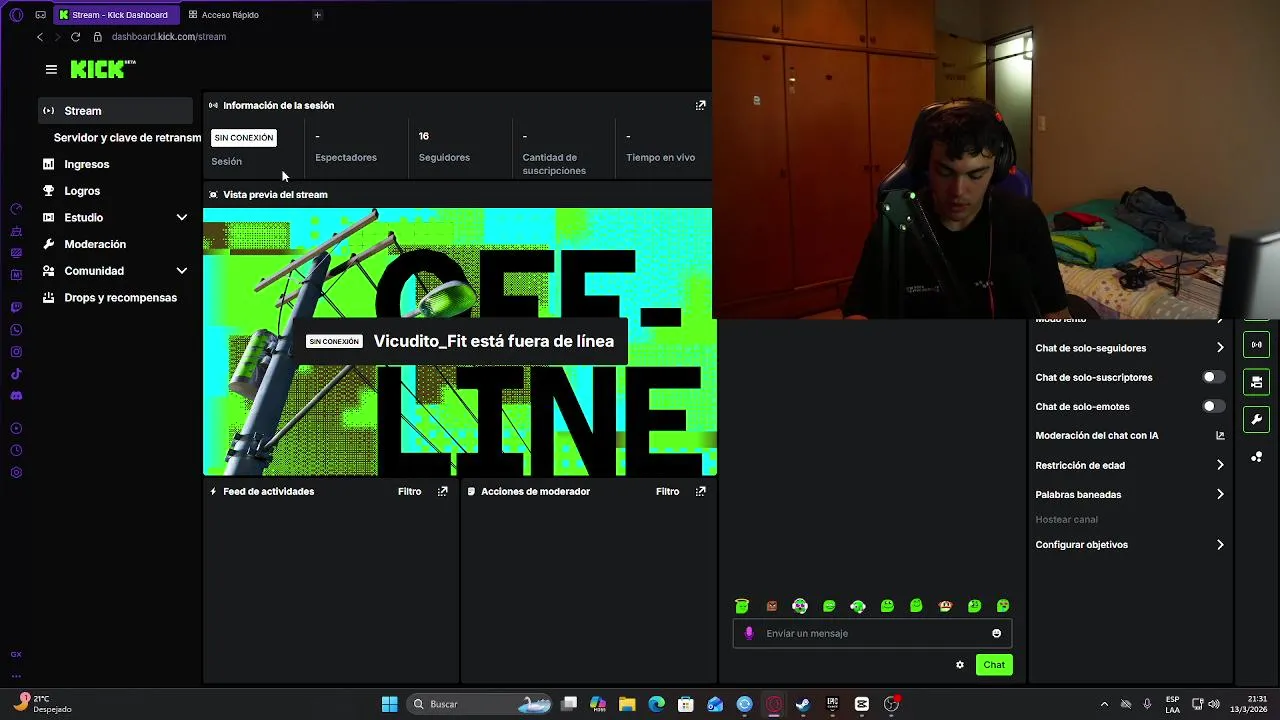Open Steam from the taskbar
This screenshot has height=720, width=1280.
802,704
